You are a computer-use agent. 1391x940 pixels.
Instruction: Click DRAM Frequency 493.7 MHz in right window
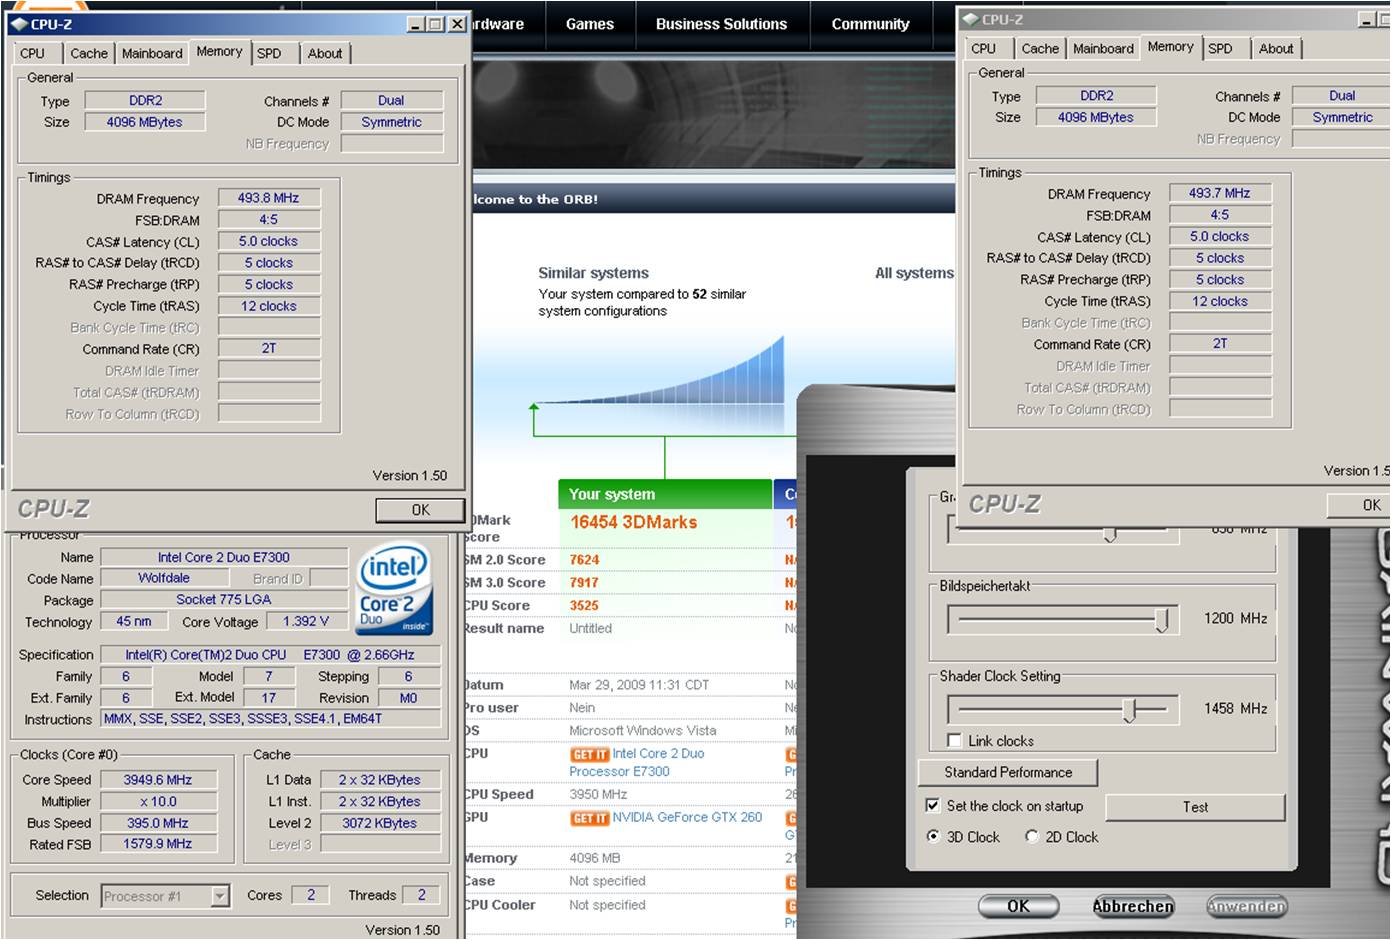coord(1220,193)
